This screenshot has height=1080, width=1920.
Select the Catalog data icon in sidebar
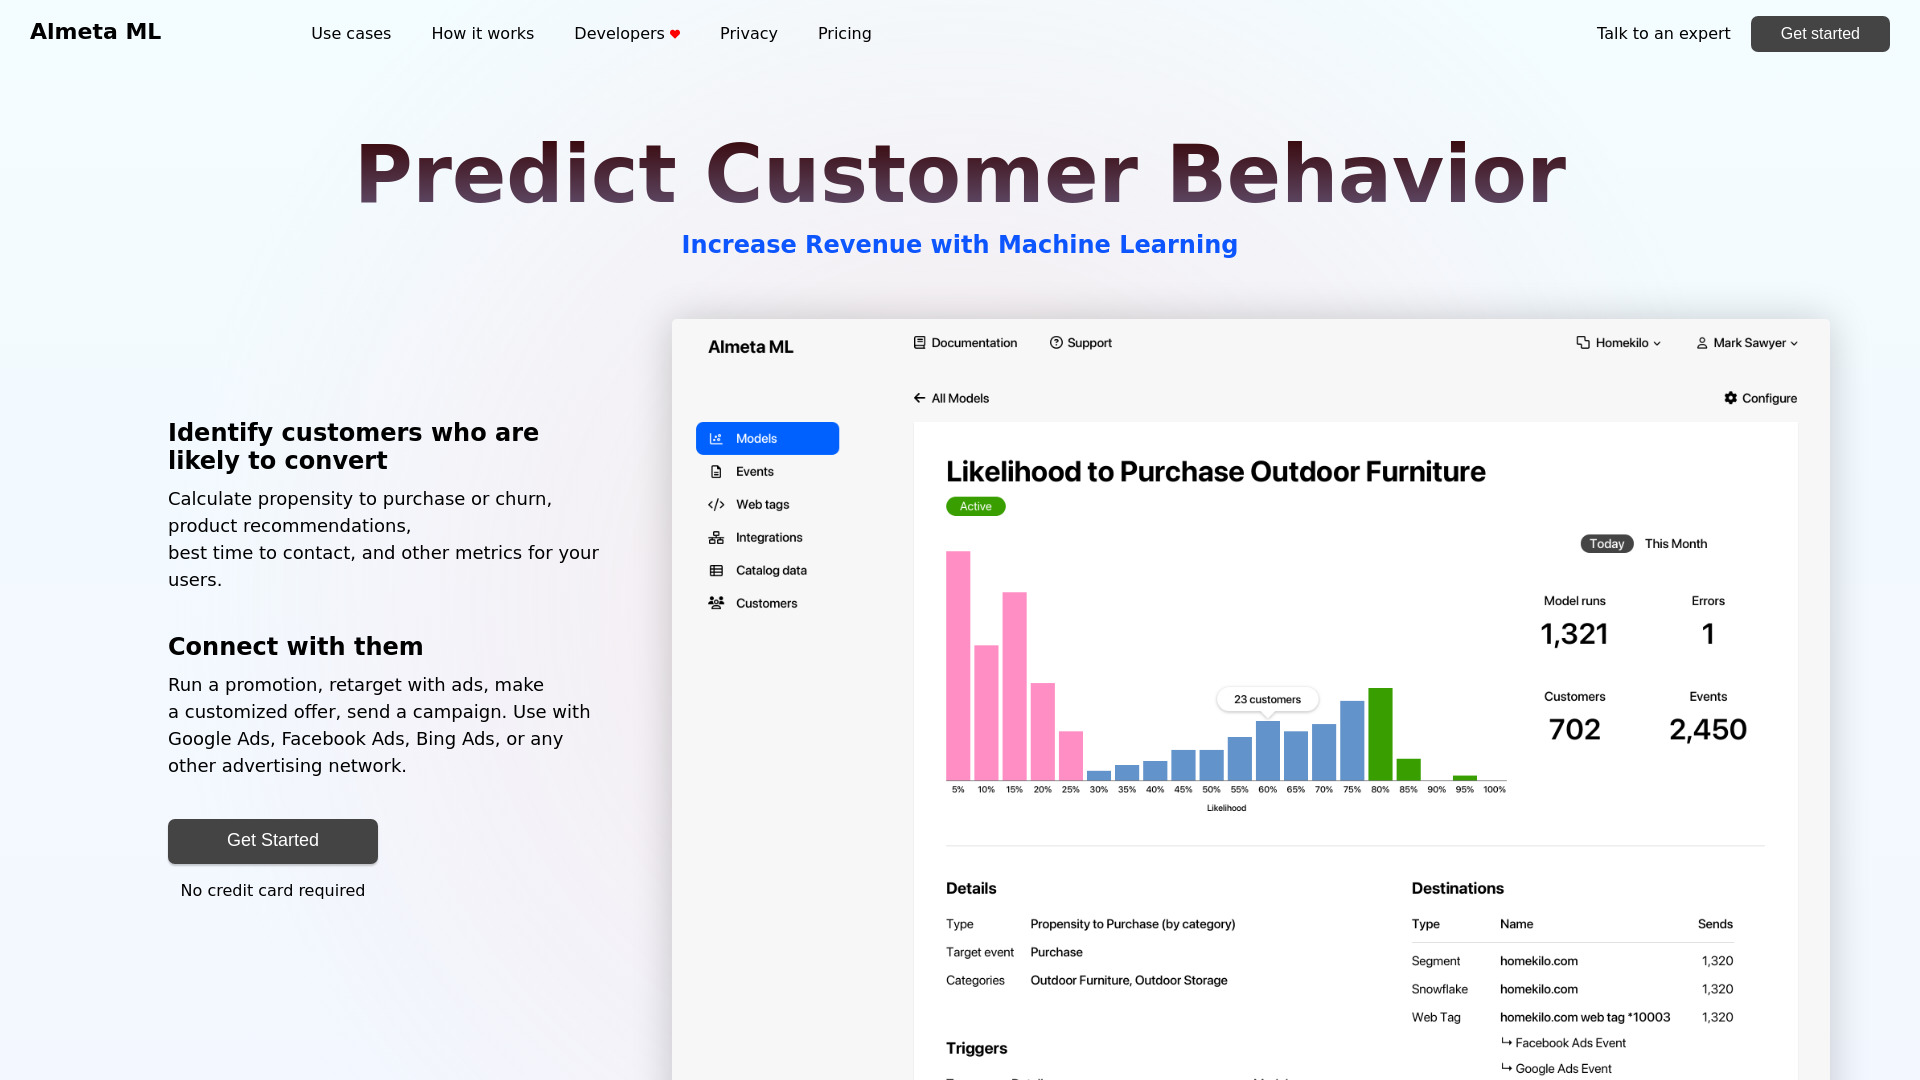point(717,570)
